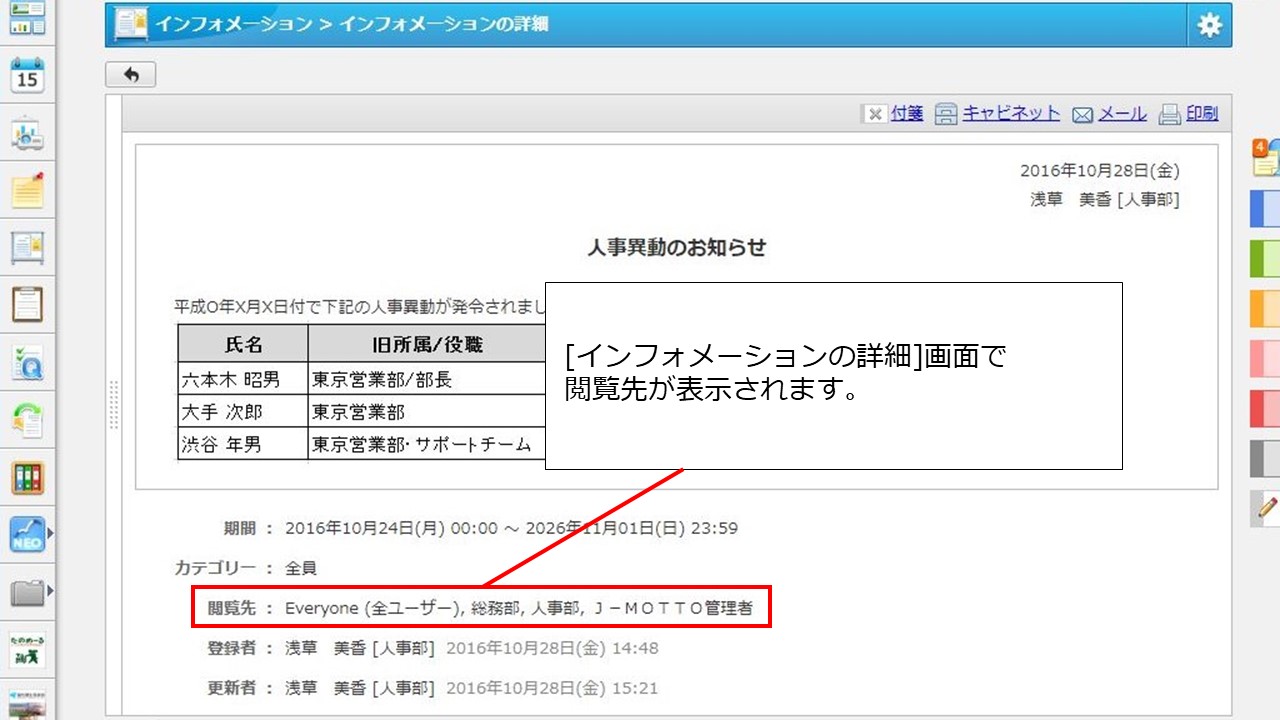Viewport: 1280px width, 720px height.
Task: Click the 付箋 link
Action: point(906,114)
